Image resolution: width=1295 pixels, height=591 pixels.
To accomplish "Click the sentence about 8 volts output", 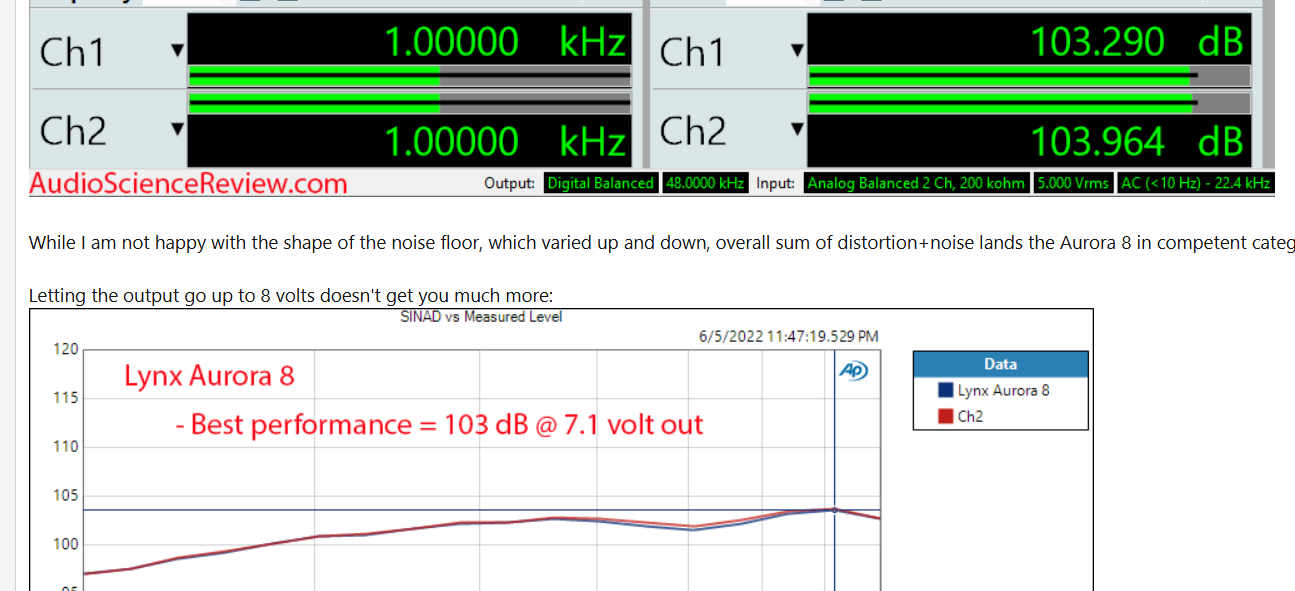I will pos(290,296).
